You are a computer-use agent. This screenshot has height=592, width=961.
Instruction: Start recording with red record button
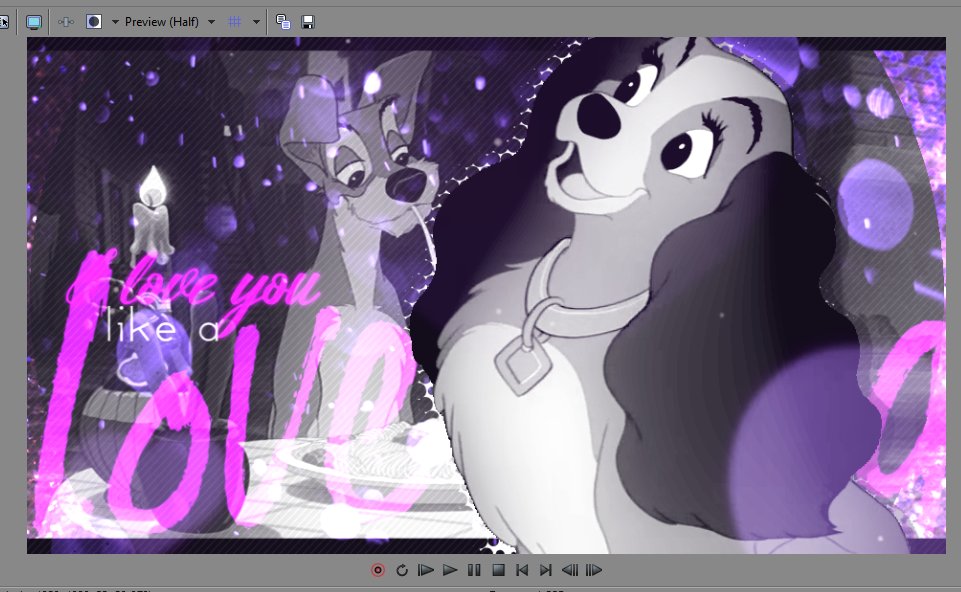(378, 570)
